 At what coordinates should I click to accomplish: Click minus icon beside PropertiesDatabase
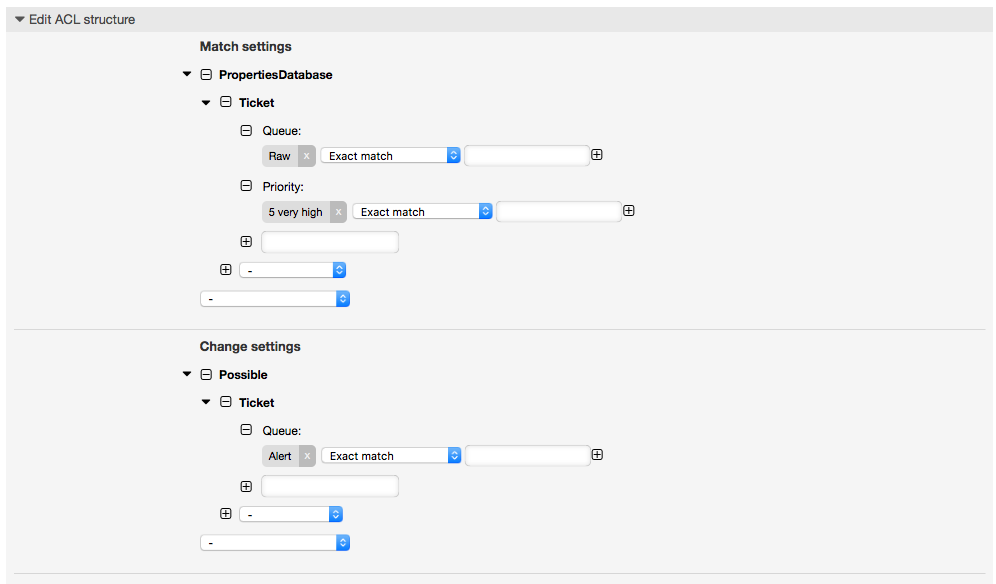tap(206, 75)
